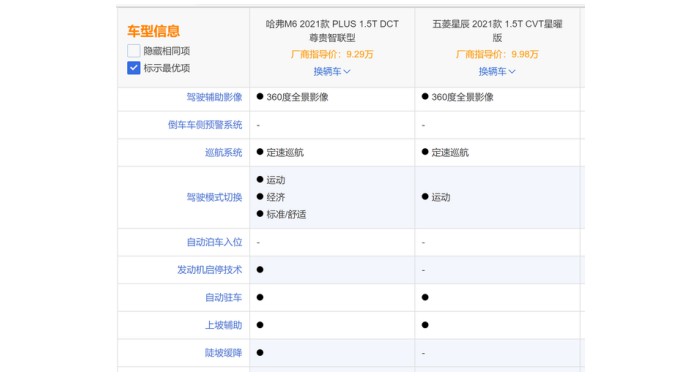Viewport: 685px width, 376px height.
Task: Select the 陡坡缓降 parameter link
Action: click(223, 353)
